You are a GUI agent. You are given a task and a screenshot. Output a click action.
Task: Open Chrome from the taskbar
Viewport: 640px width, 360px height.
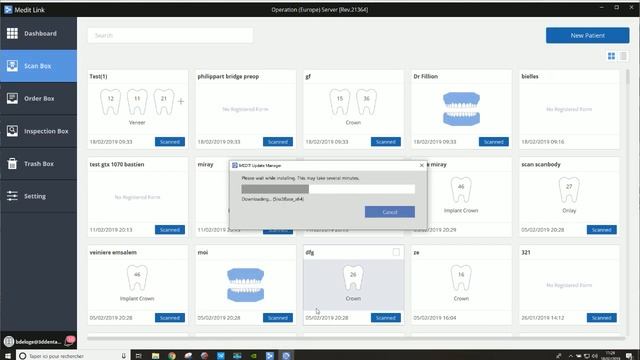[x=172, y=356]
